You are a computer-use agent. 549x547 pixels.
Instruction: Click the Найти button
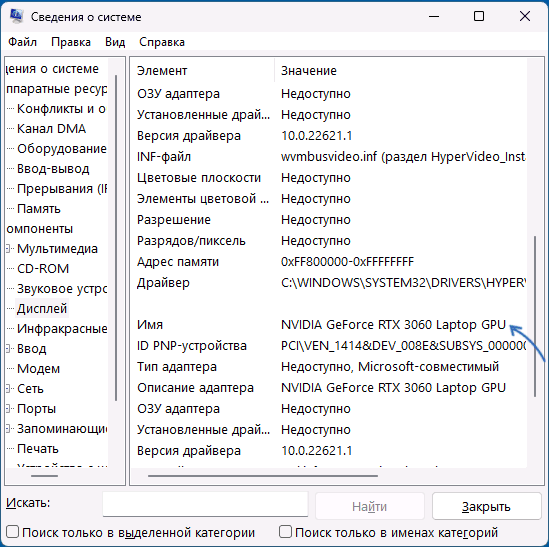(370, 506)
